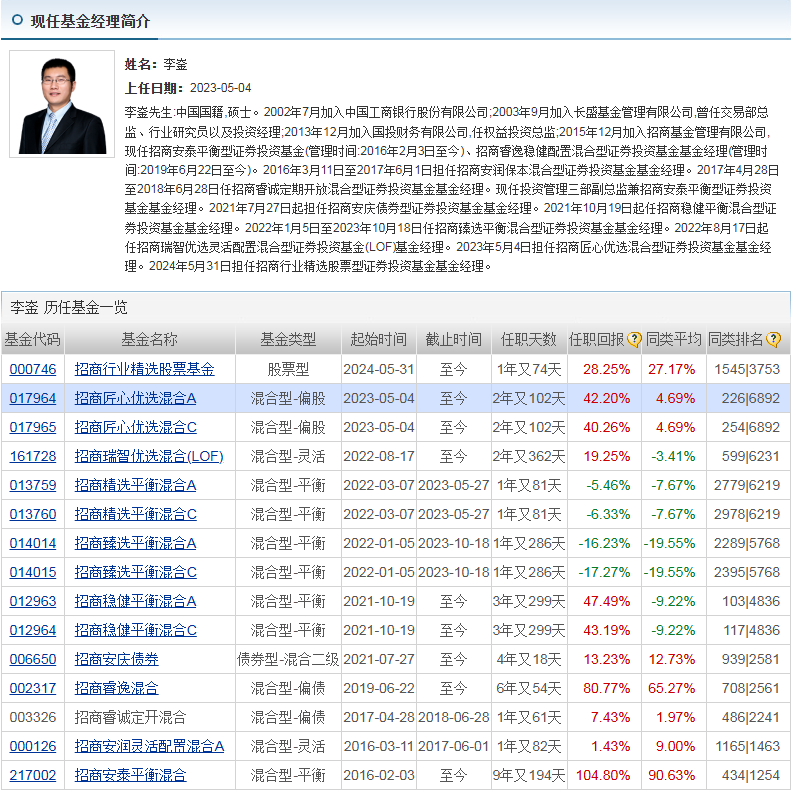Click the 股票型 fund type cell
The height and width of the screenshot is (802, 797).
(288, 369)
